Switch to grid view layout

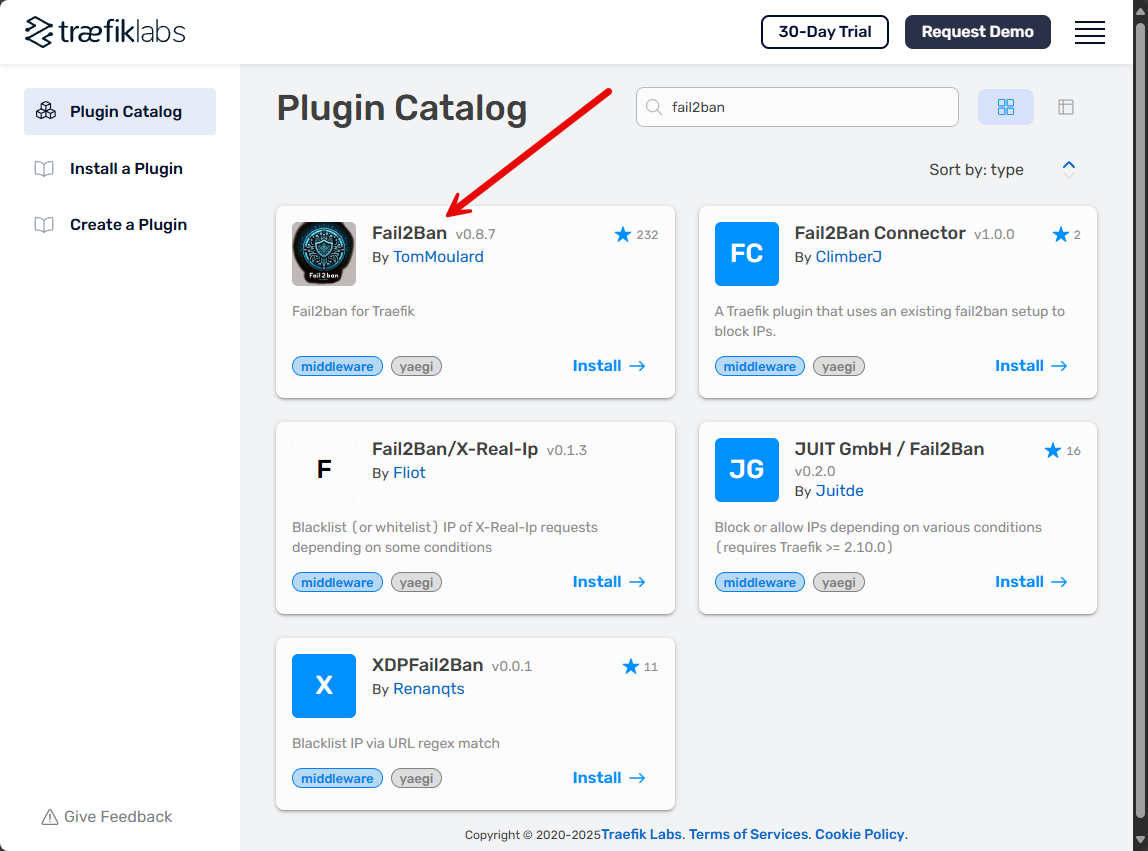tap(1006, 107)
